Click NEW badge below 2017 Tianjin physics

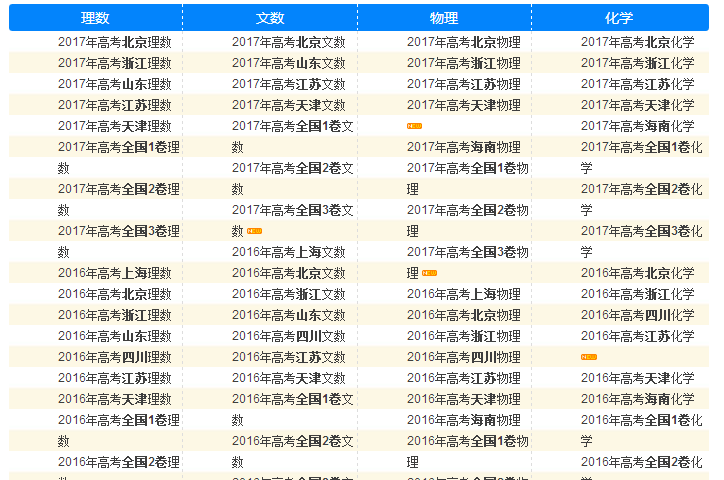coord(414,127)
